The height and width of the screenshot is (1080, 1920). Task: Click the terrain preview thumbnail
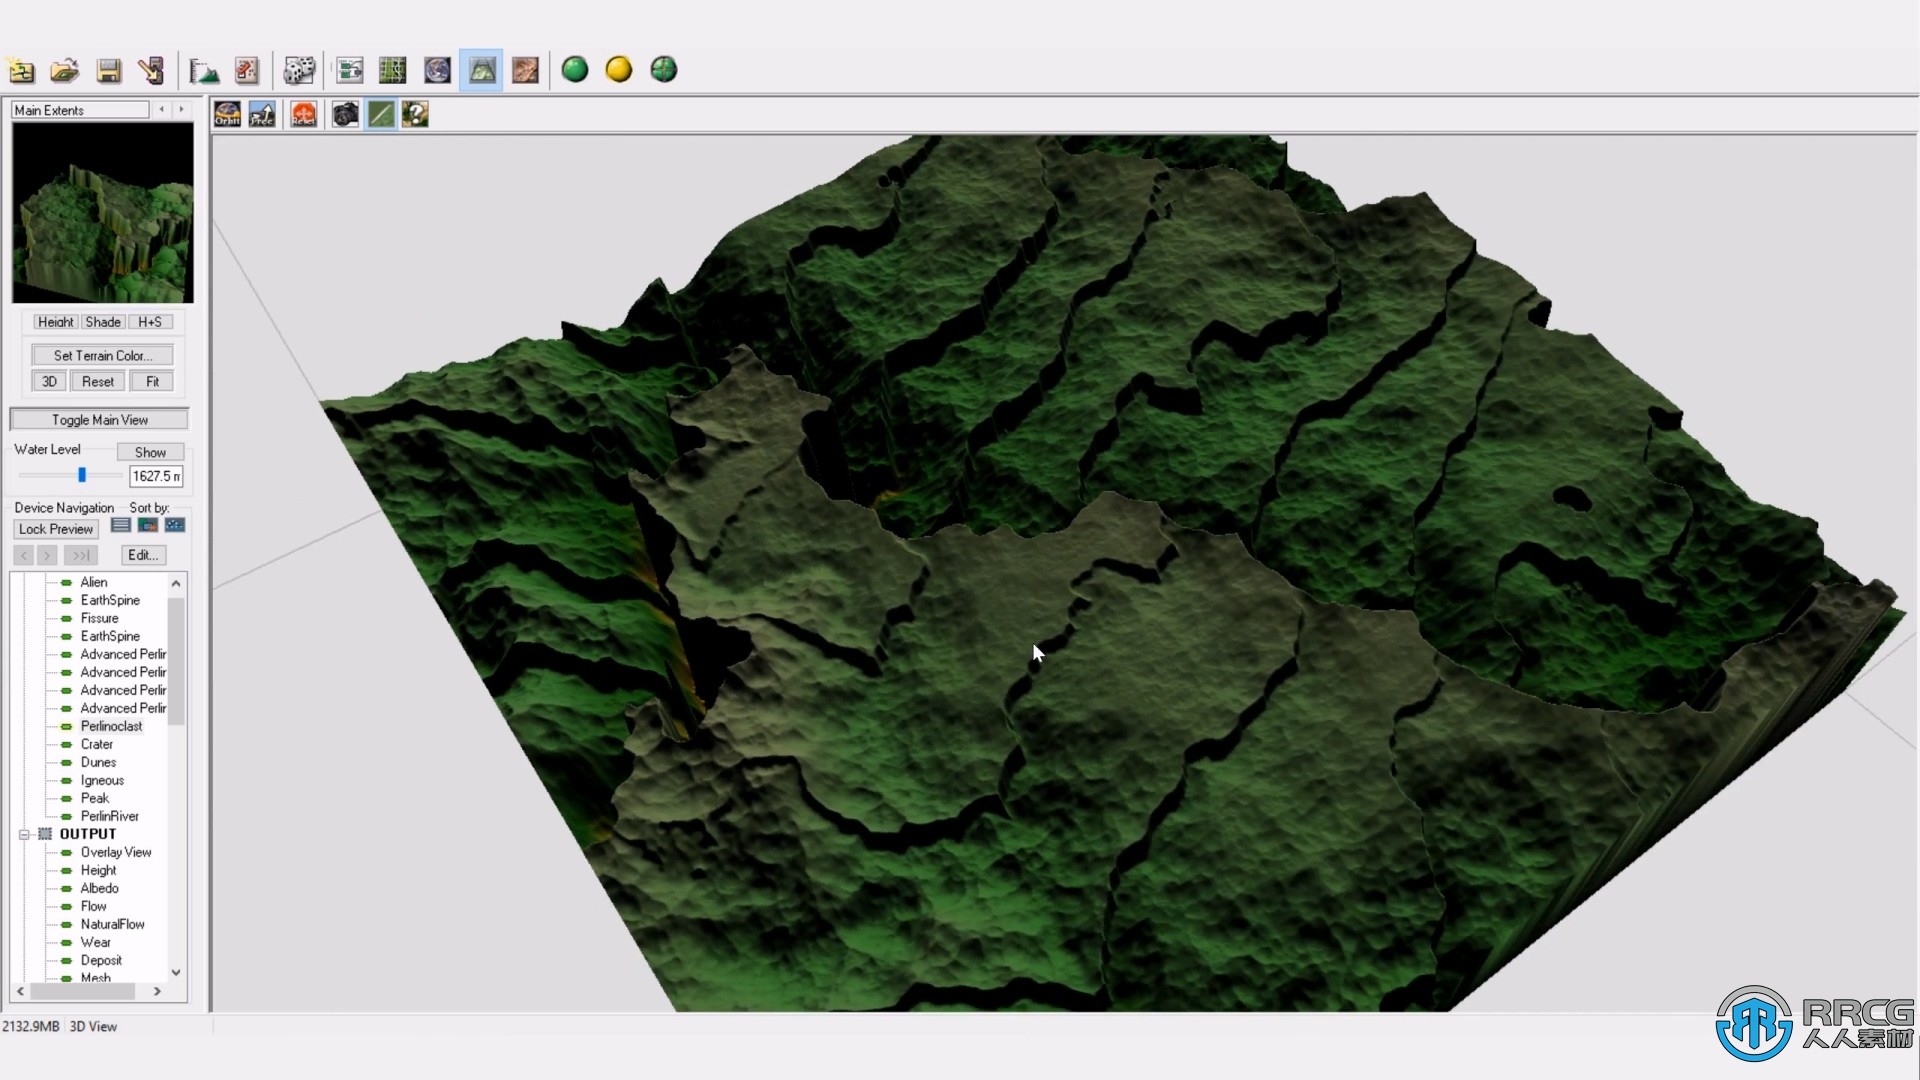pyautogui.click(x=103, y=213)
